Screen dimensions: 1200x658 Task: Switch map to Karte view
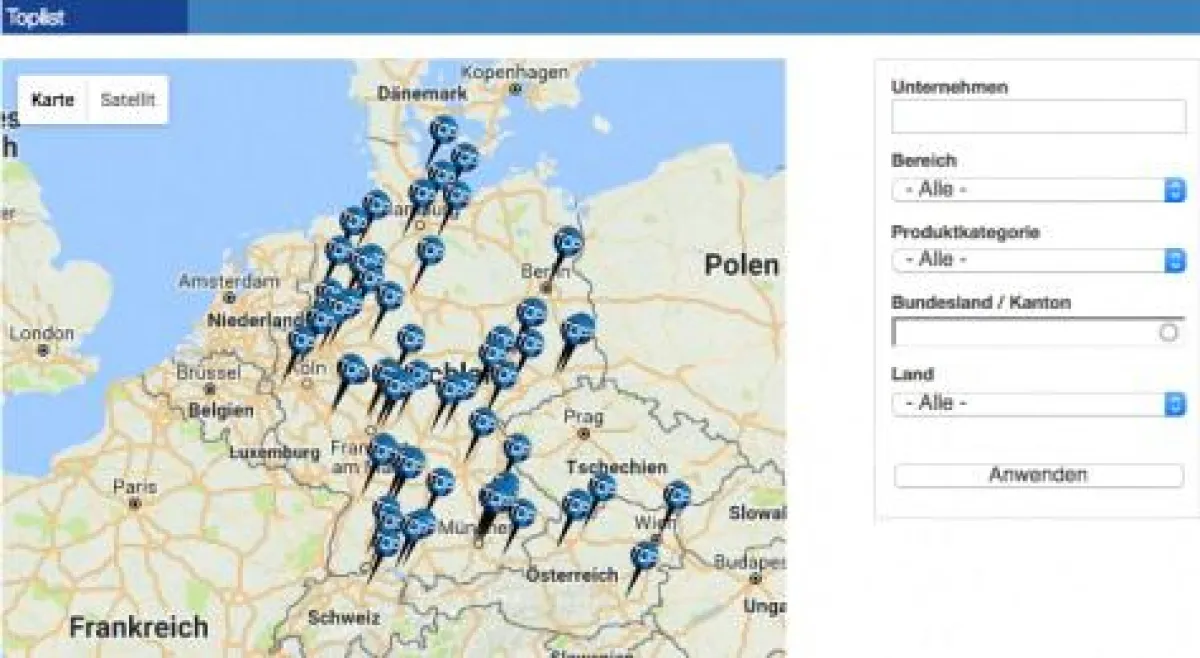pyautogui.click(x=53, y=100)
